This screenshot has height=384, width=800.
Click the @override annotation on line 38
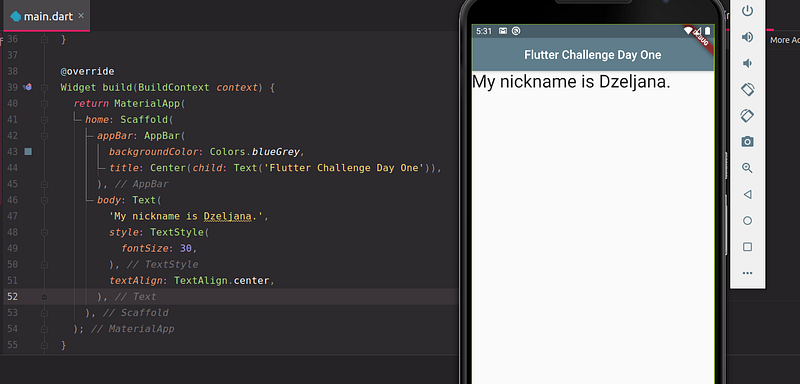[x=87, y=71]
